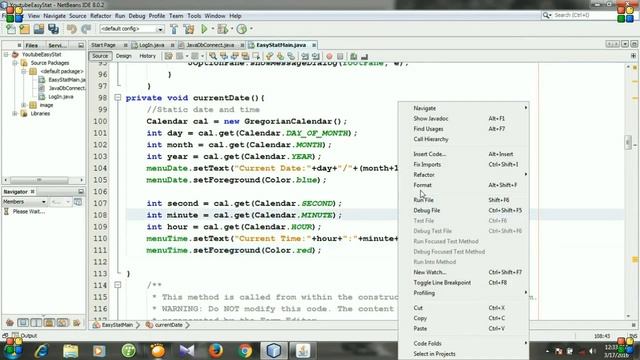The width and height of the screenshot is (640, 360).
Task: Click the Open Project toolbar icon
Action: pyautogui.click(x=39, y=29)
